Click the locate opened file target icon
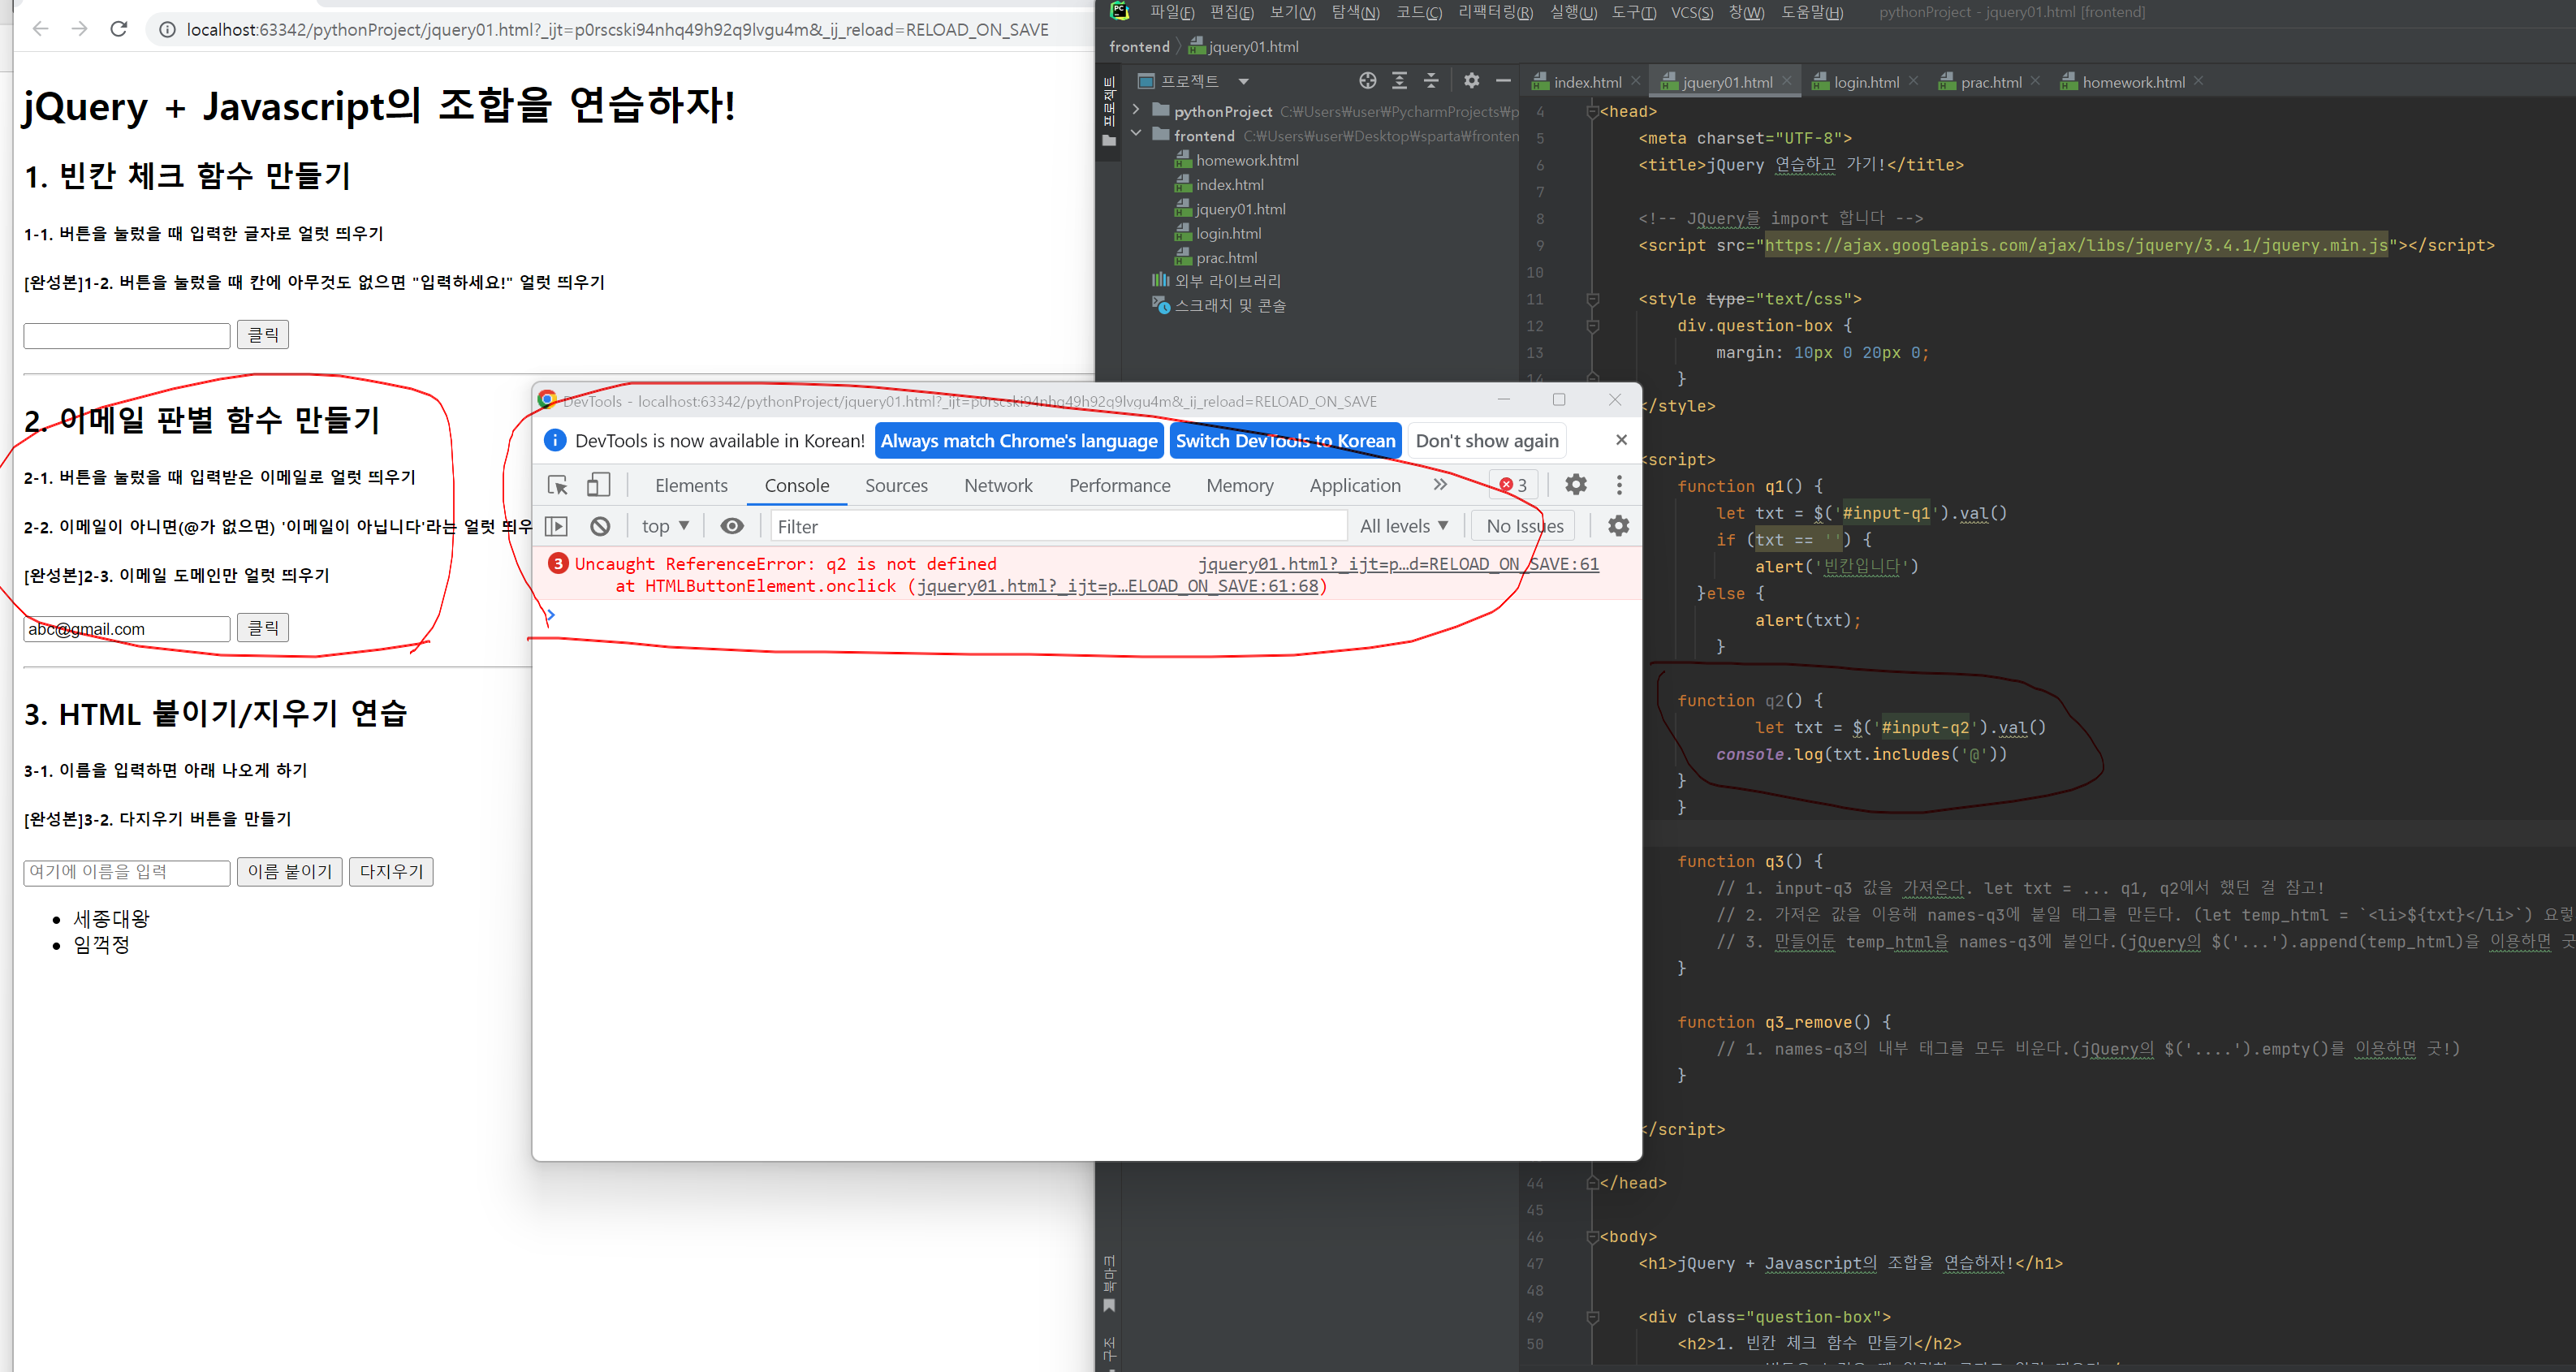This screenshot has width=2576, height=1372. [1367, 81]
